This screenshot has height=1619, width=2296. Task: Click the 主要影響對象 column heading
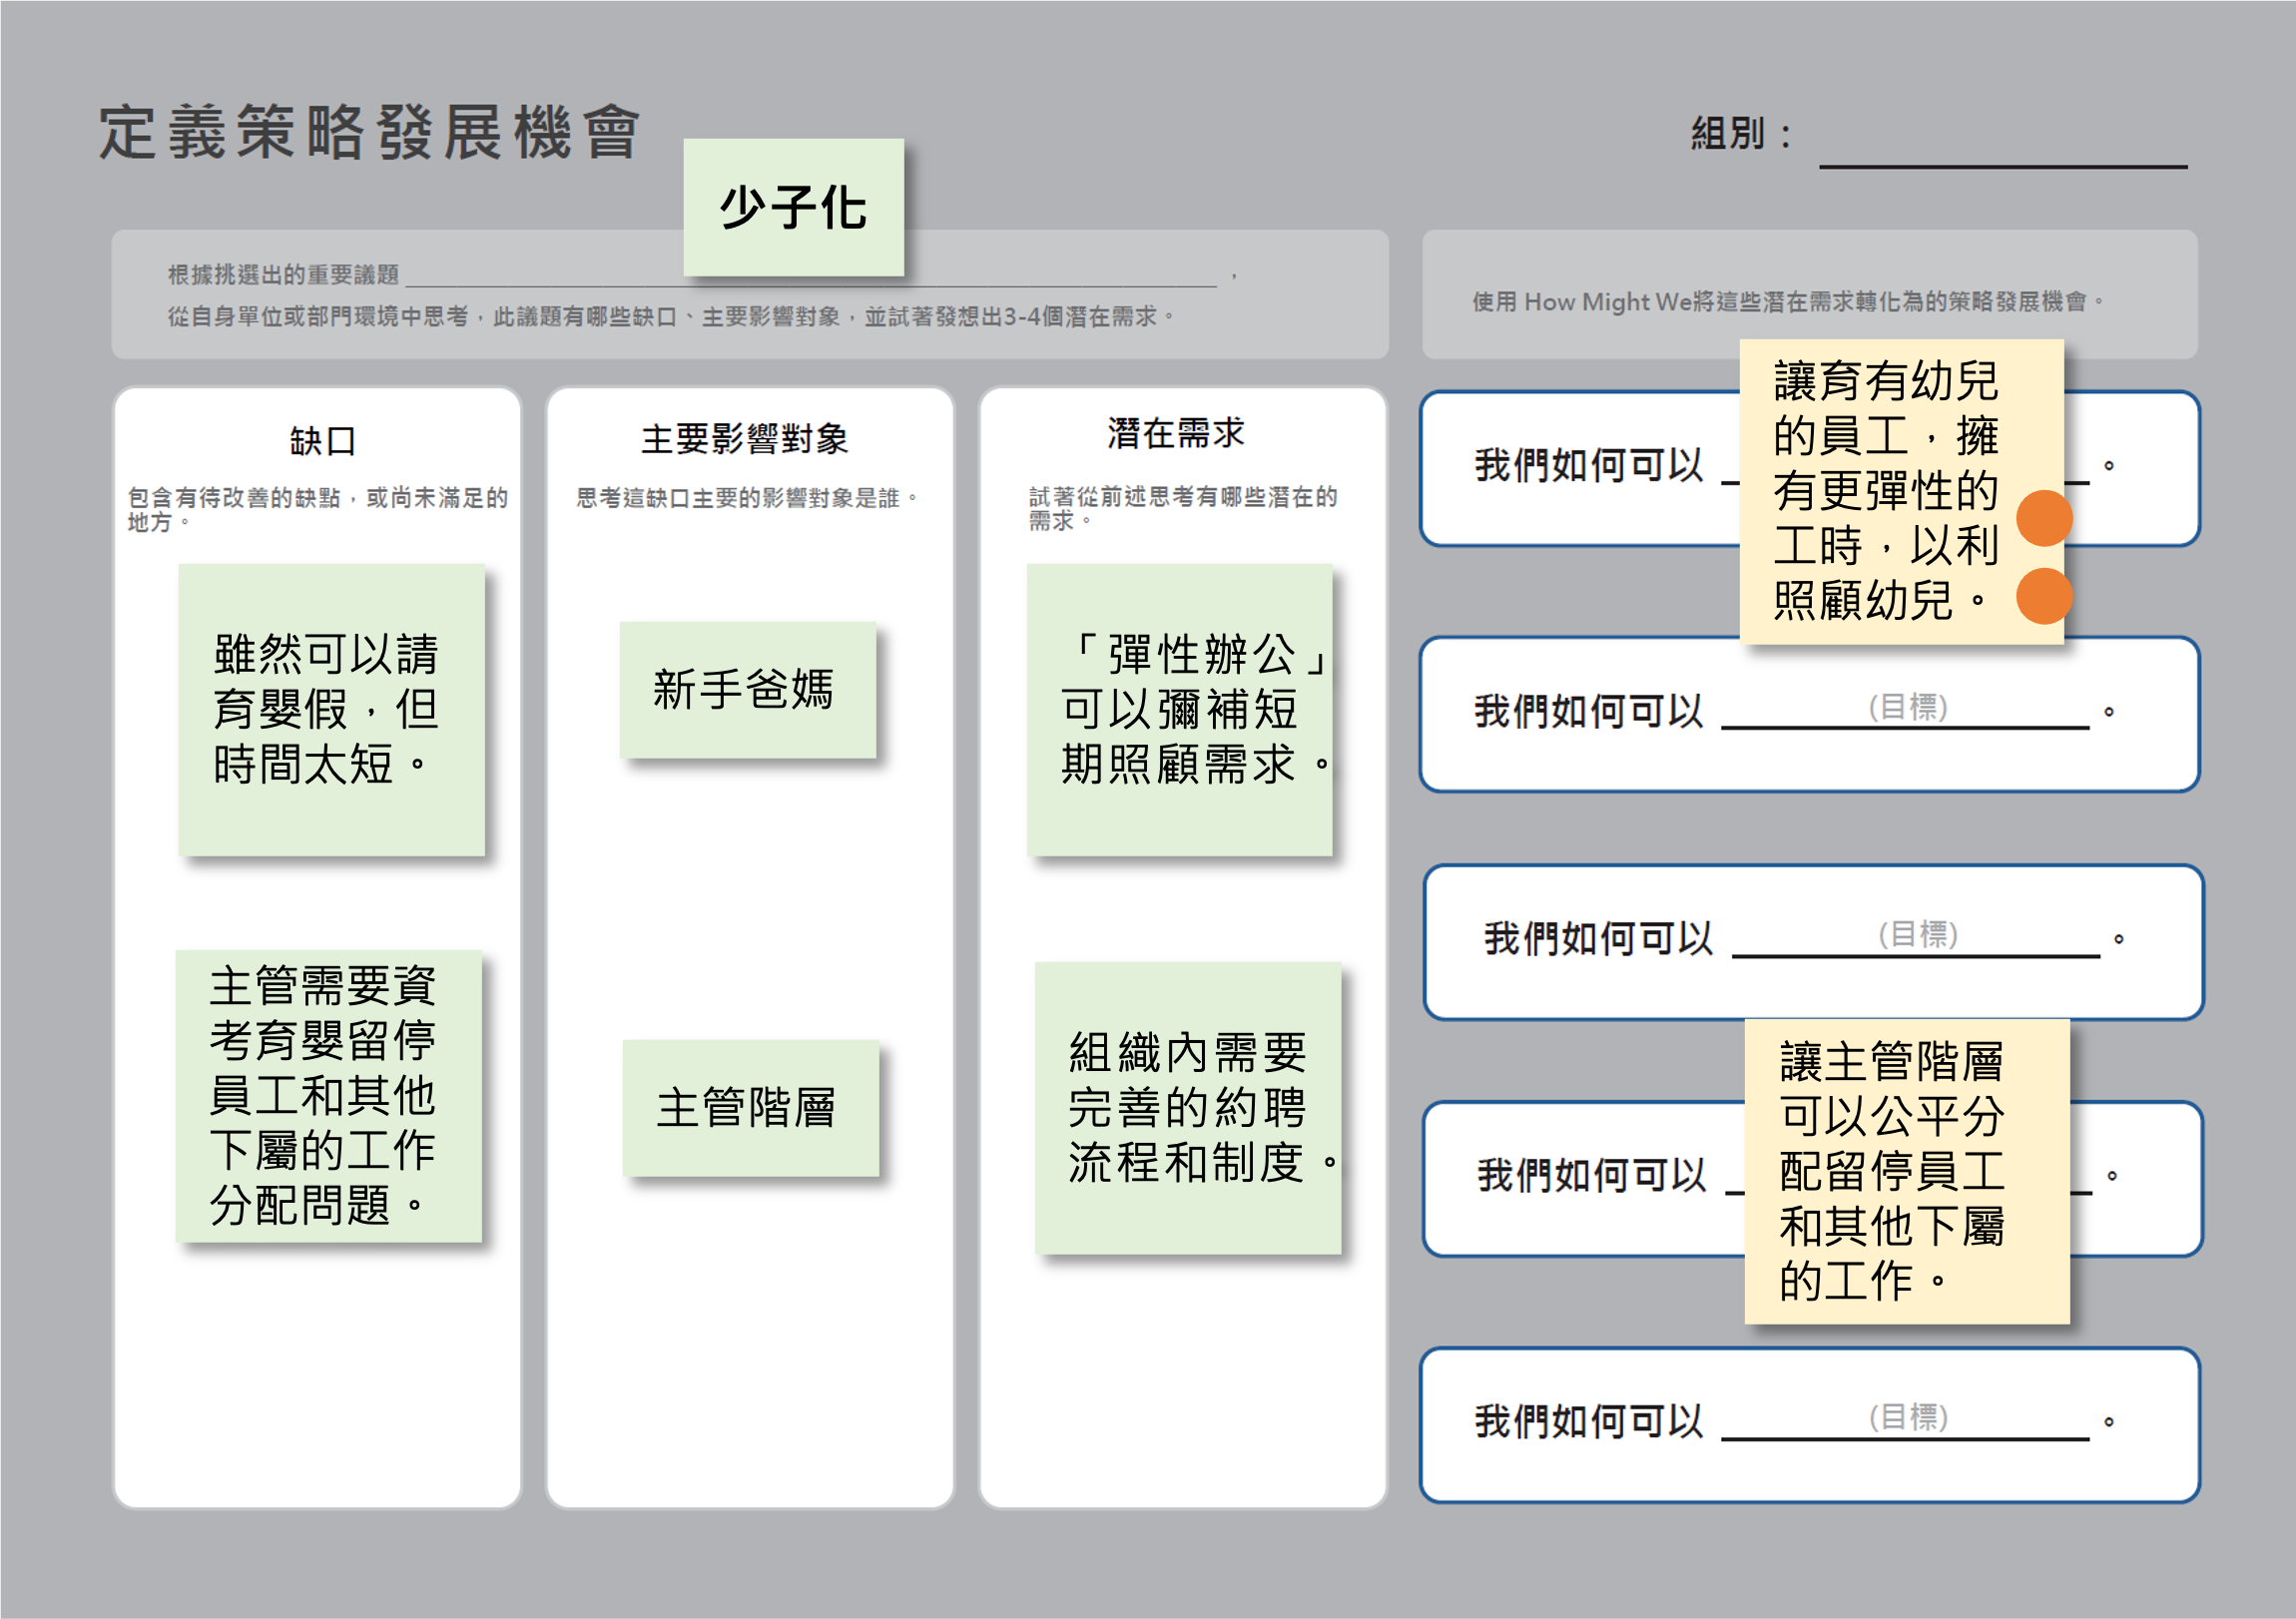pyautogui.click(x=745, y=438)
